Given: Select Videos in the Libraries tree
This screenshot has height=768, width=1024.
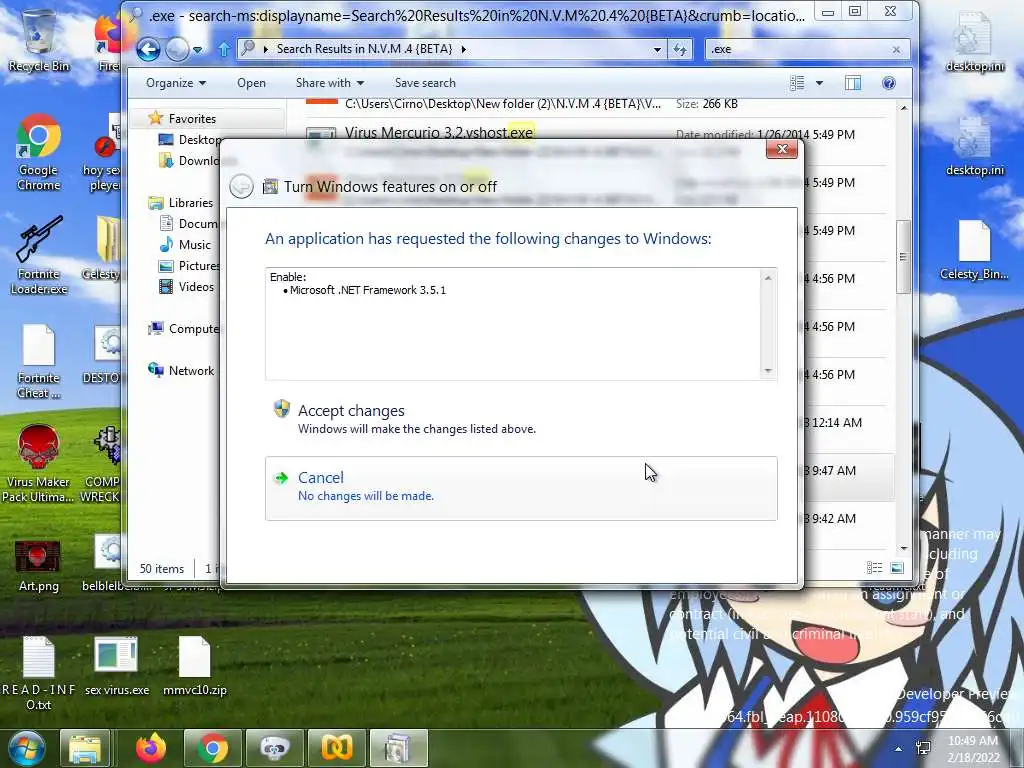Looking at the screenshot, I should click(x=196, y=287).
